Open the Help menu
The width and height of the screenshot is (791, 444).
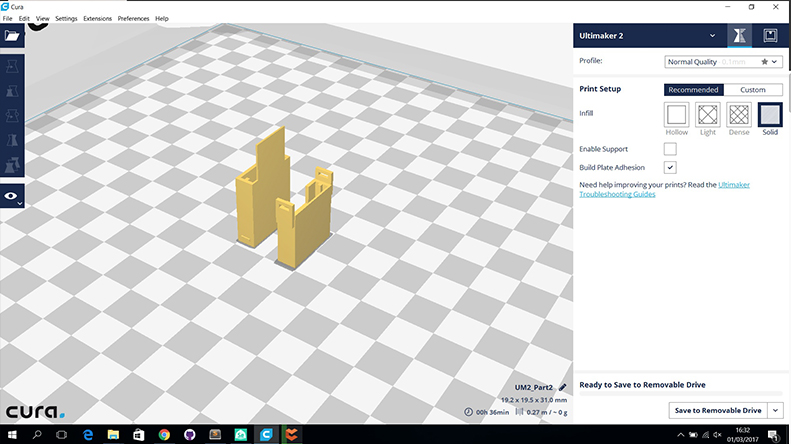tap(161, 18)
